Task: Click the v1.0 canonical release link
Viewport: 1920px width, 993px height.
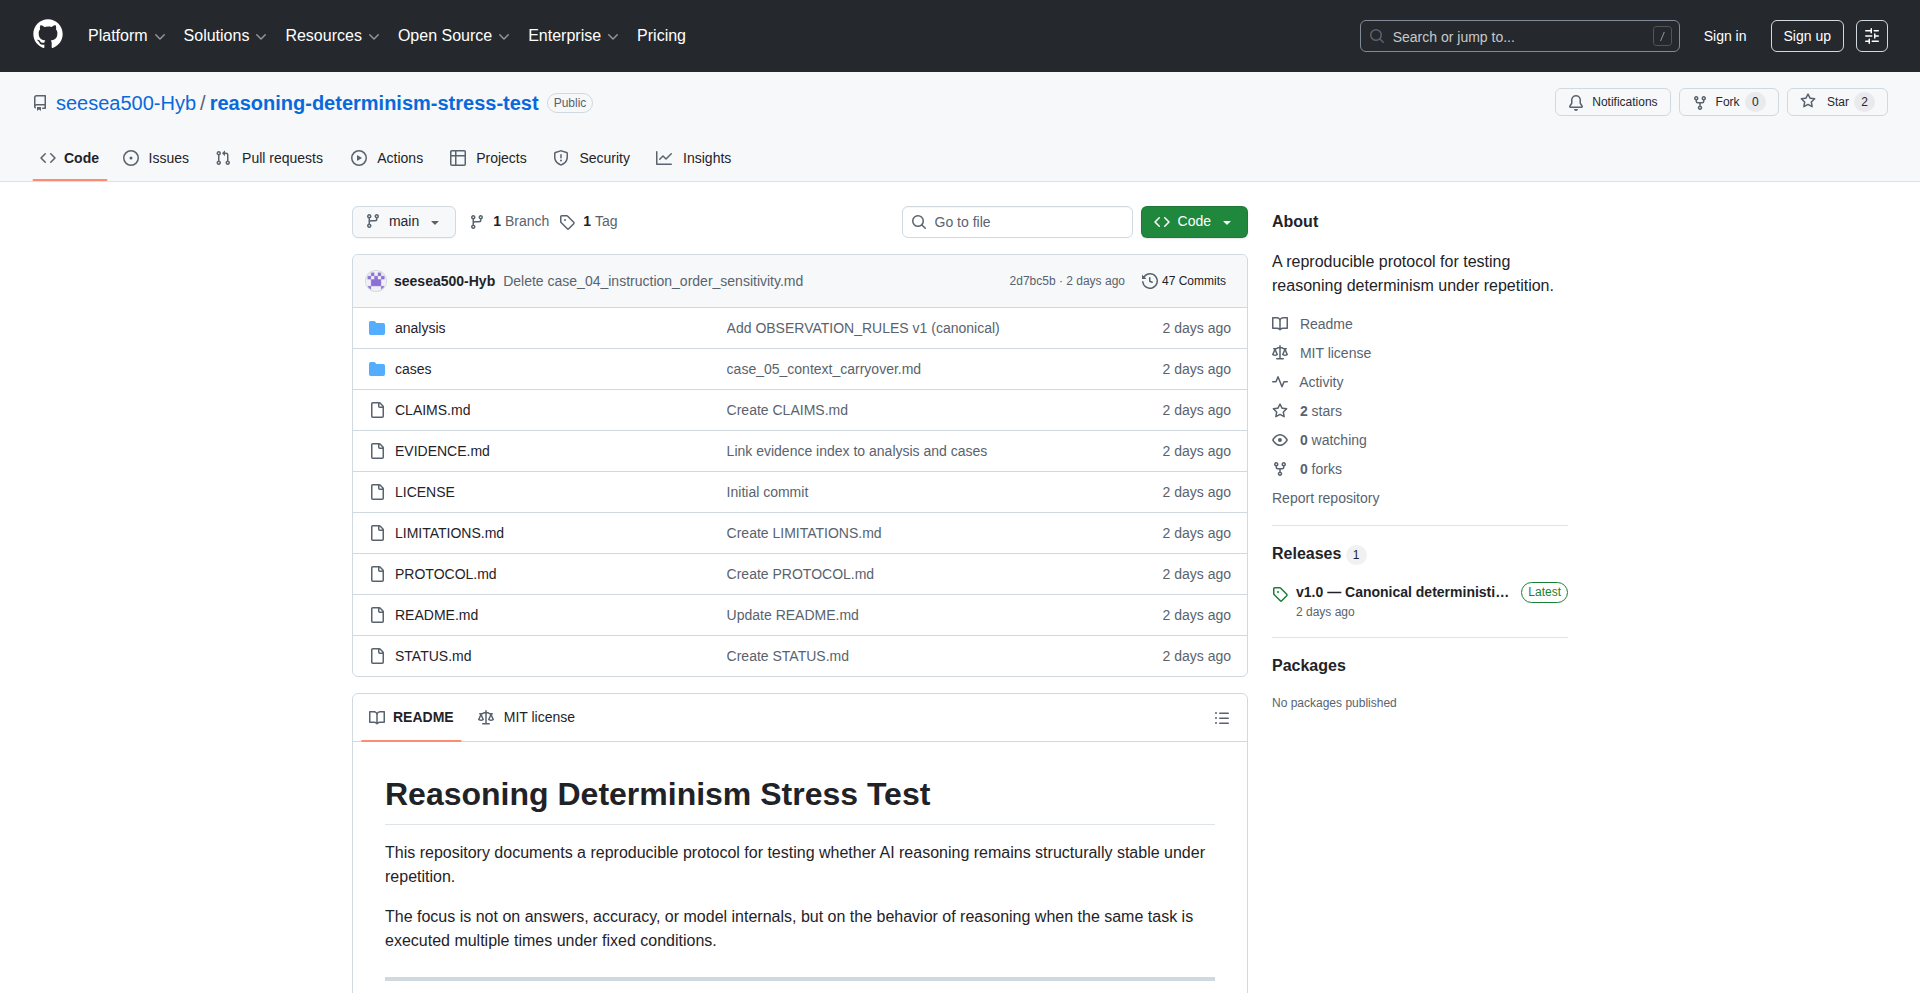Action: pyautogui.click(x=1400, y=592)
